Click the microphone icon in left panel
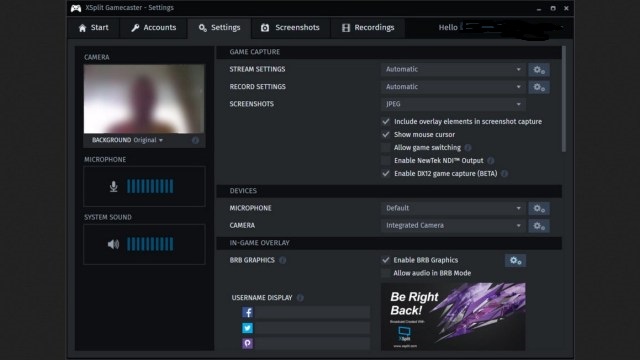 coord(113,187)
